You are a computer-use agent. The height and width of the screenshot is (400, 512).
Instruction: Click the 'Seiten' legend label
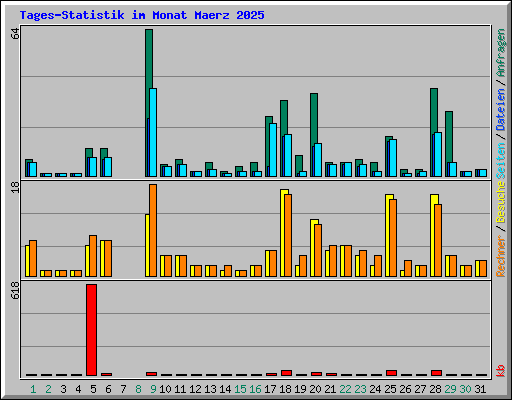tap(500, 161)
